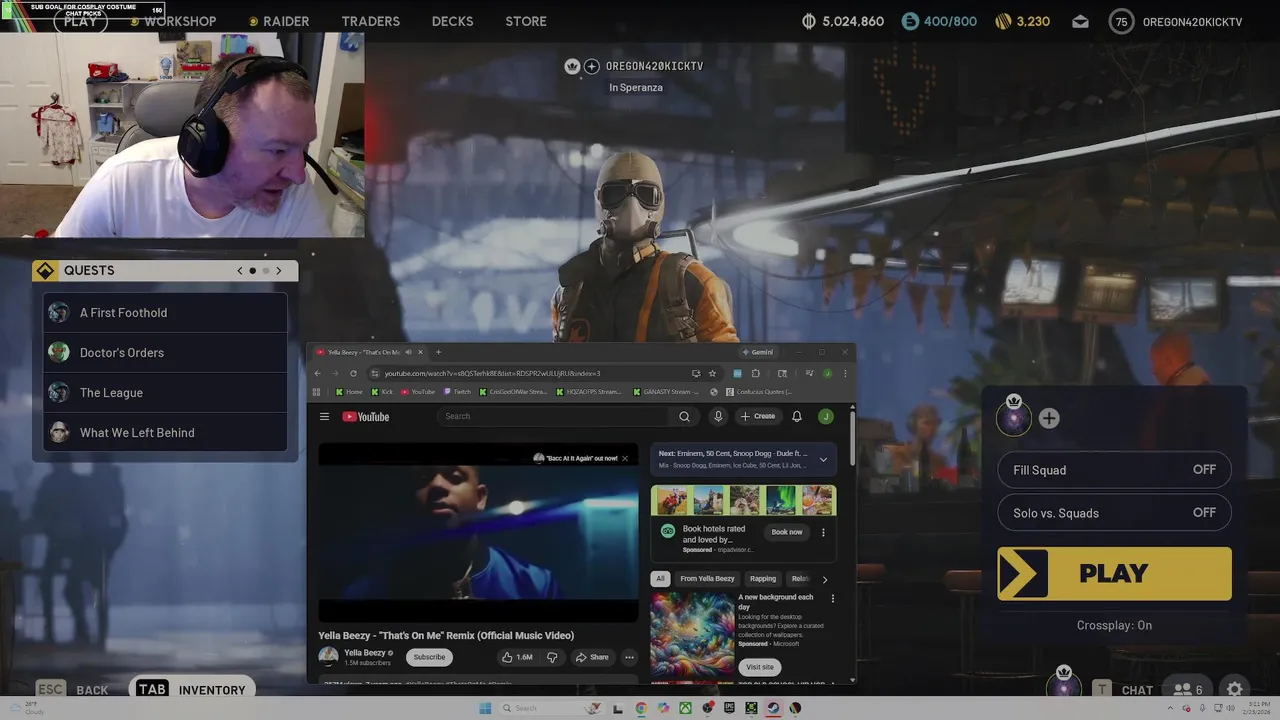Subscribe to Yella Beezy channel
The height and width of the screenshot is (720, 1280).
tap(429, 657)
